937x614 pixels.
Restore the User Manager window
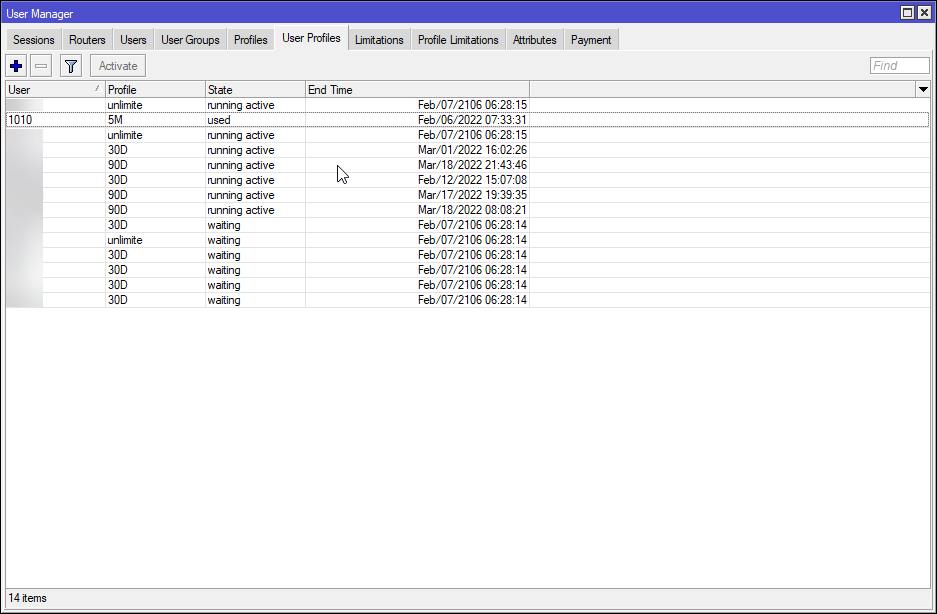click(x=907, y=13)
